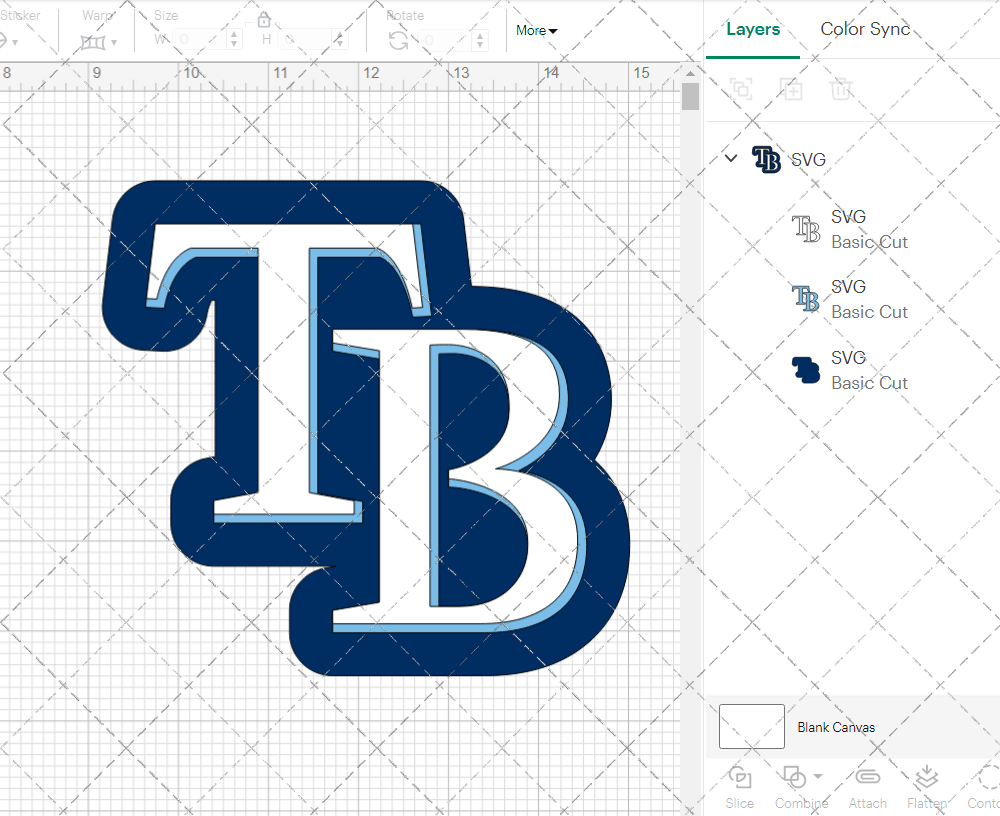Image resolution: width=1000 pixels, height=816 pixels.
Task: Click the Attach paperclip icon
Action: (x=867, y=779)
